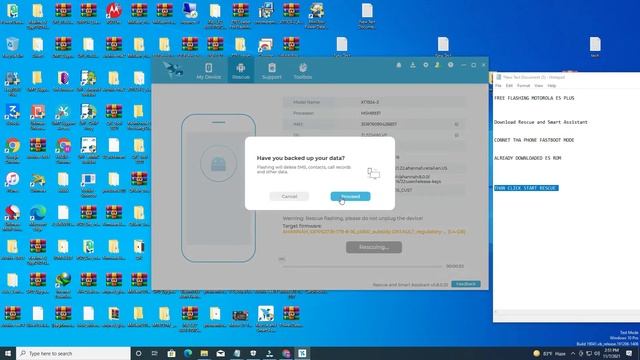The width and height of the screenshot is (640, 360).
Task: Click the taskbar search box
Action: pos(73,353)
